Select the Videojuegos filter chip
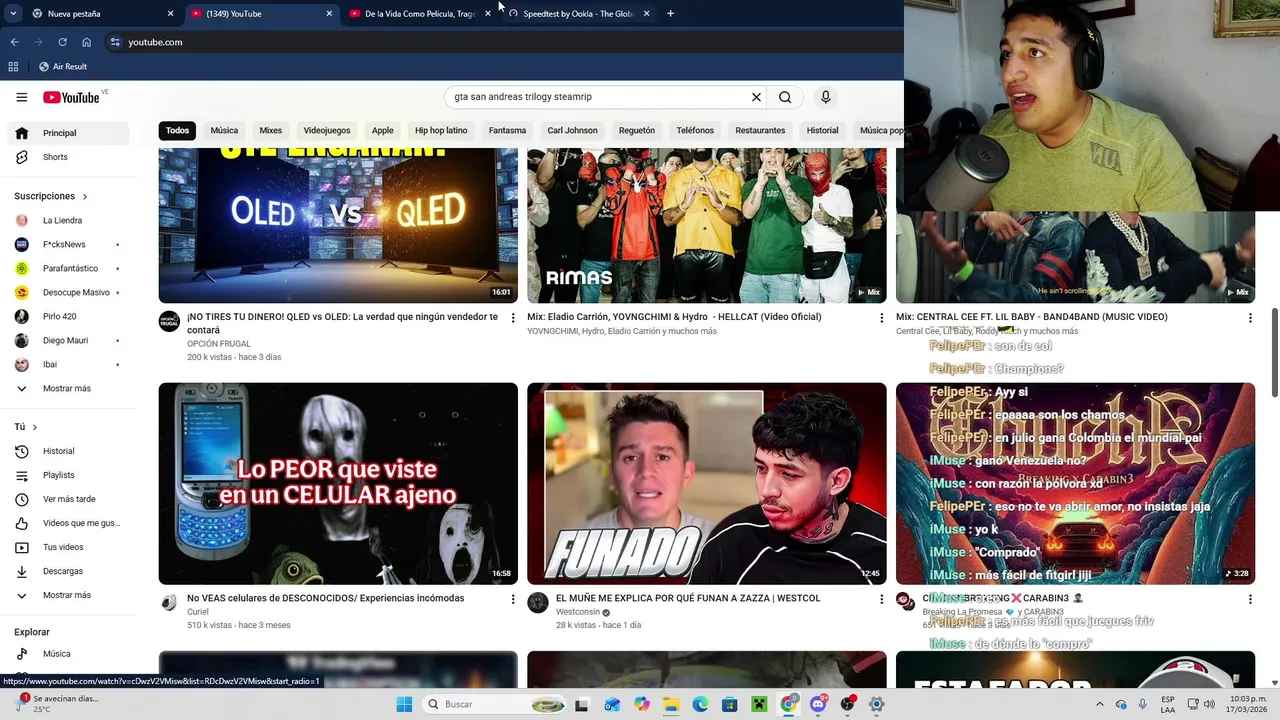The image size is (1280, 720). pos(327,130)
